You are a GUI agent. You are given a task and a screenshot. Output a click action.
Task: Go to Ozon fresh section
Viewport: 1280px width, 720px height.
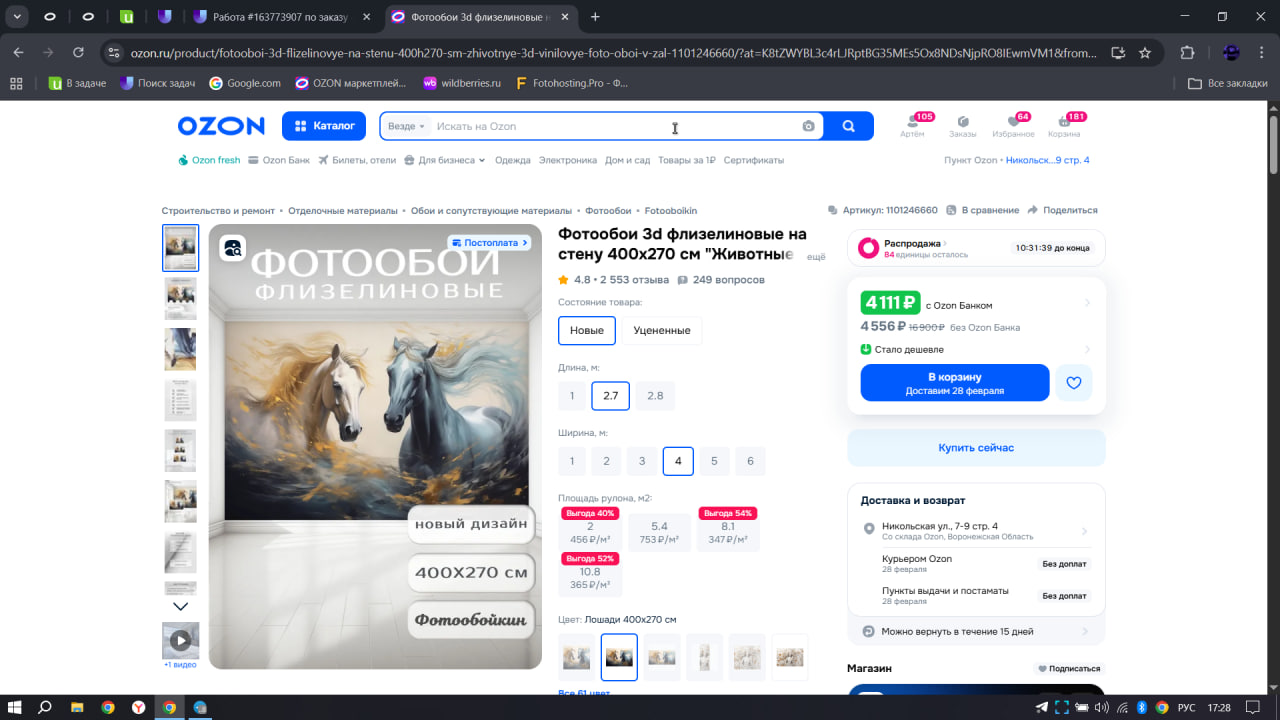click(209, 160)
